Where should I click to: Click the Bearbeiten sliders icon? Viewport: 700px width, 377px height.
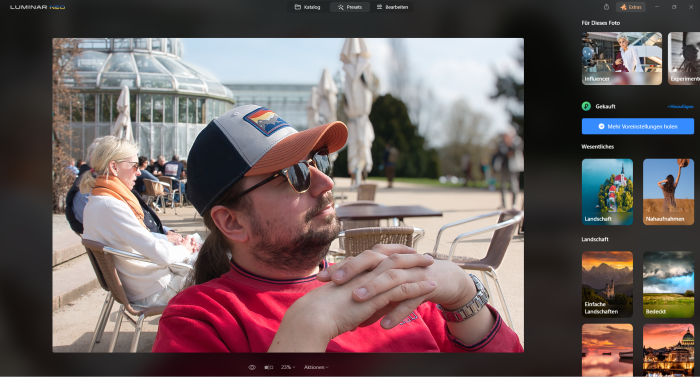379,7
